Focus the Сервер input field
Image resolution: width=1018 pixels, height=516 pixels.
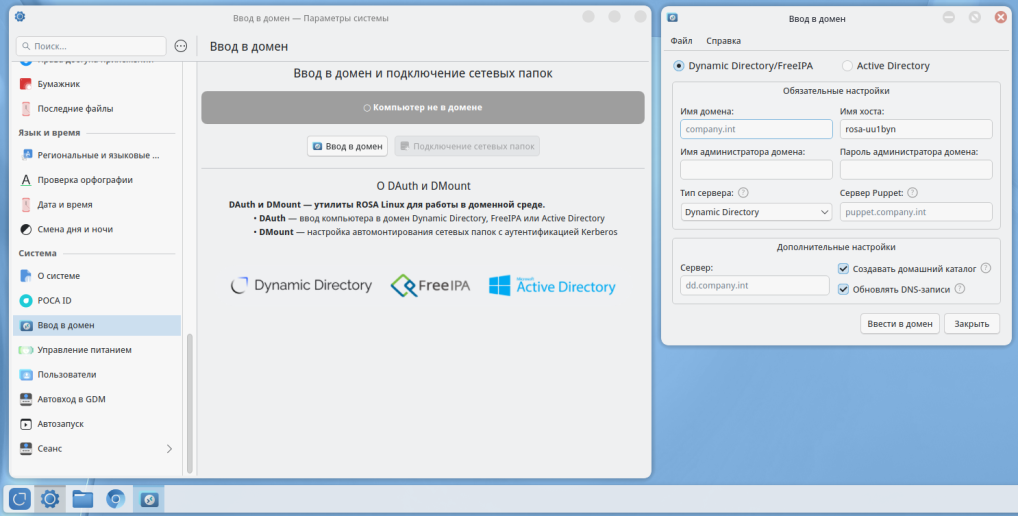point(755,286)
